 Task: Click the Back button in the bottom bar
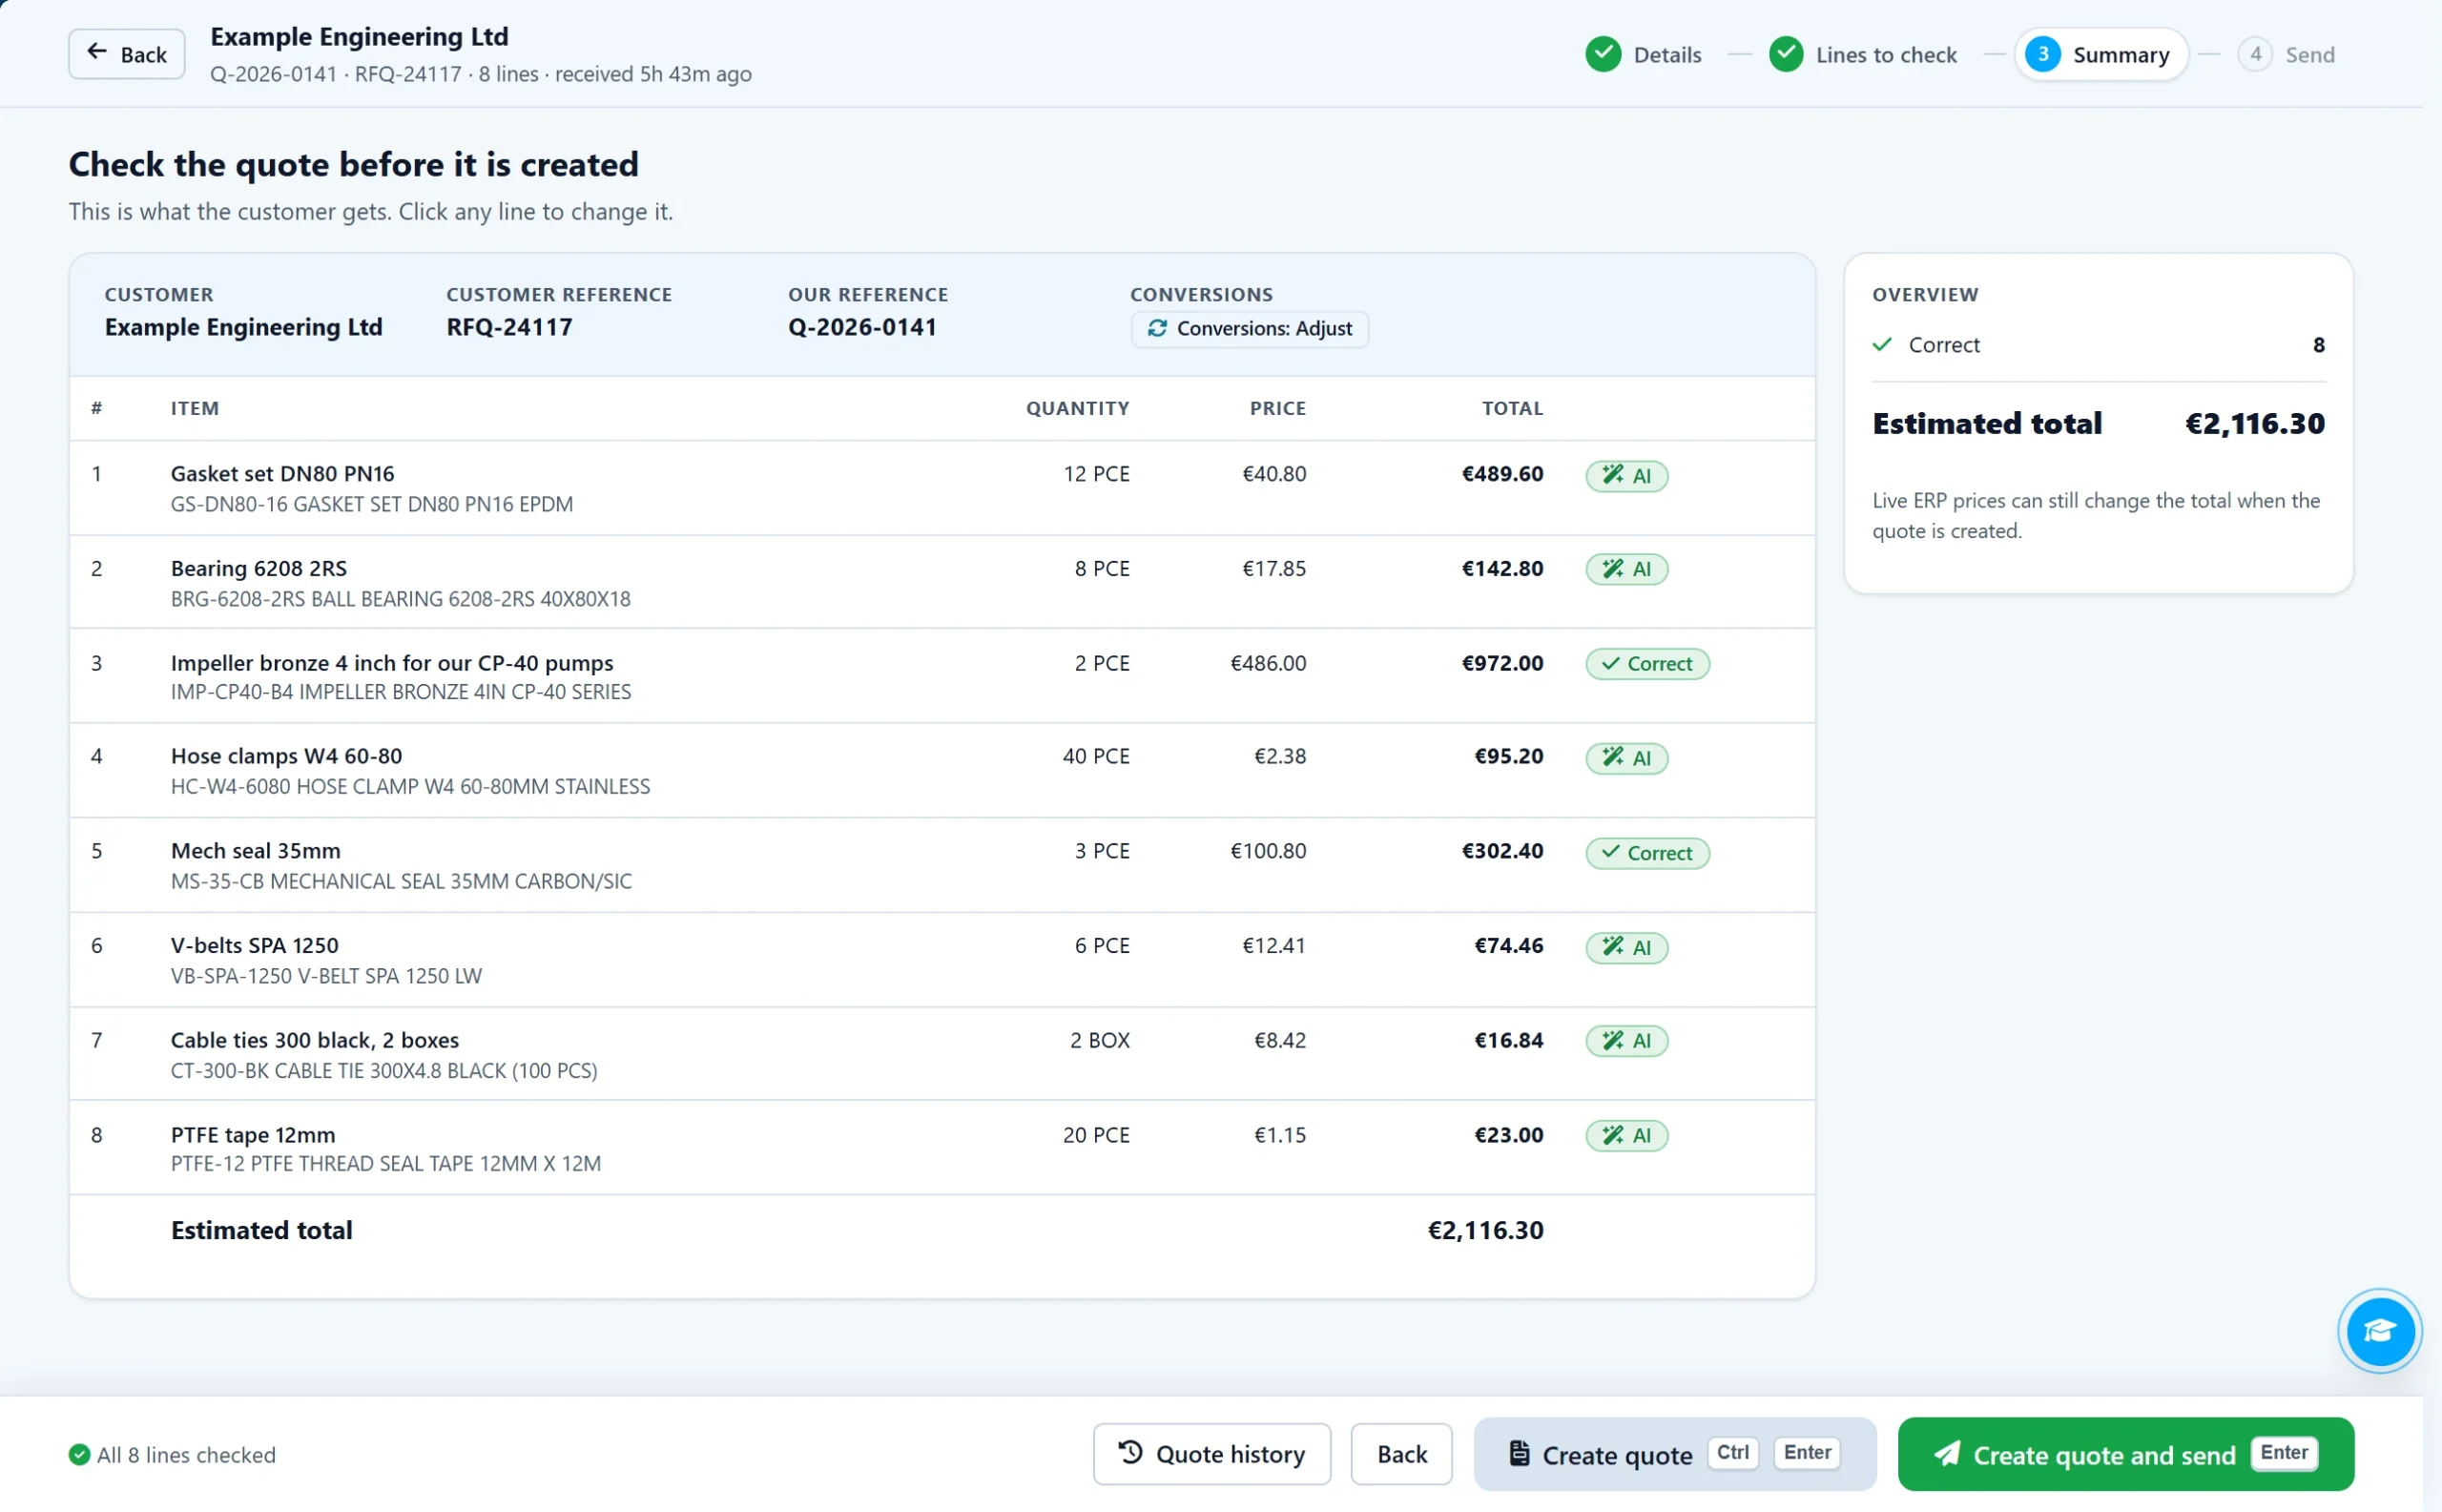tap(1401, 1454)
